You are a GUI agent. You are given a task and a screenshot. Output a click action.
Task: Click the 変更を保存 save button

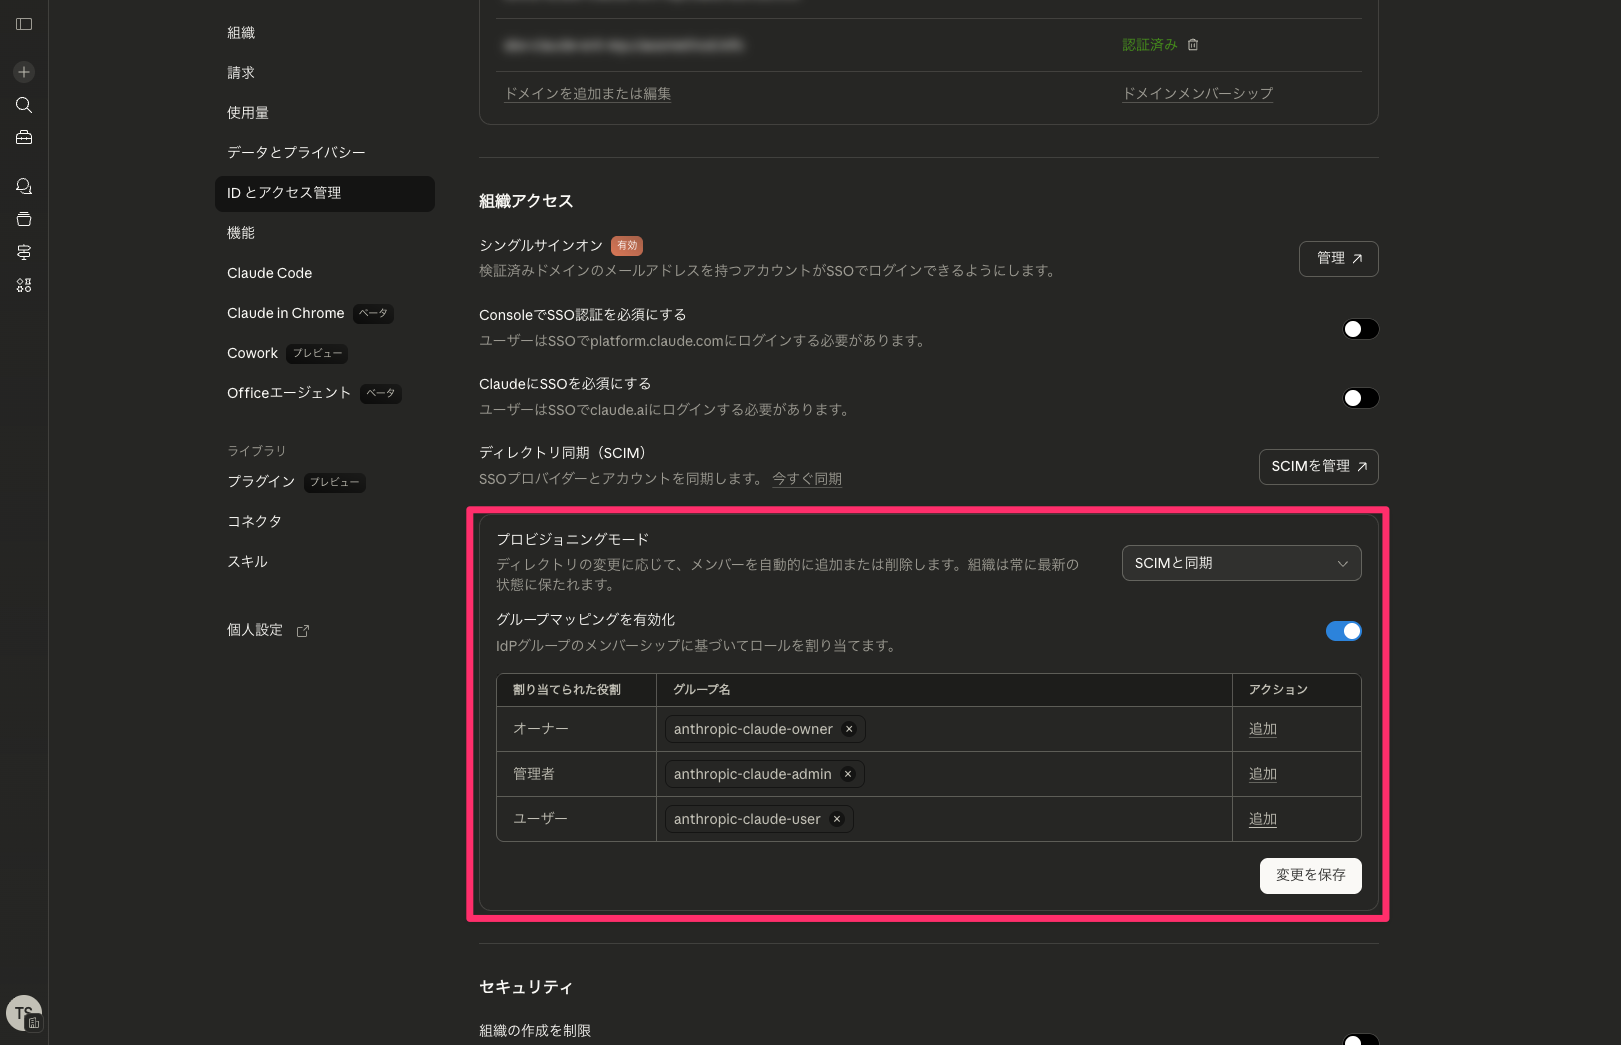click(x=1310, y=875)
